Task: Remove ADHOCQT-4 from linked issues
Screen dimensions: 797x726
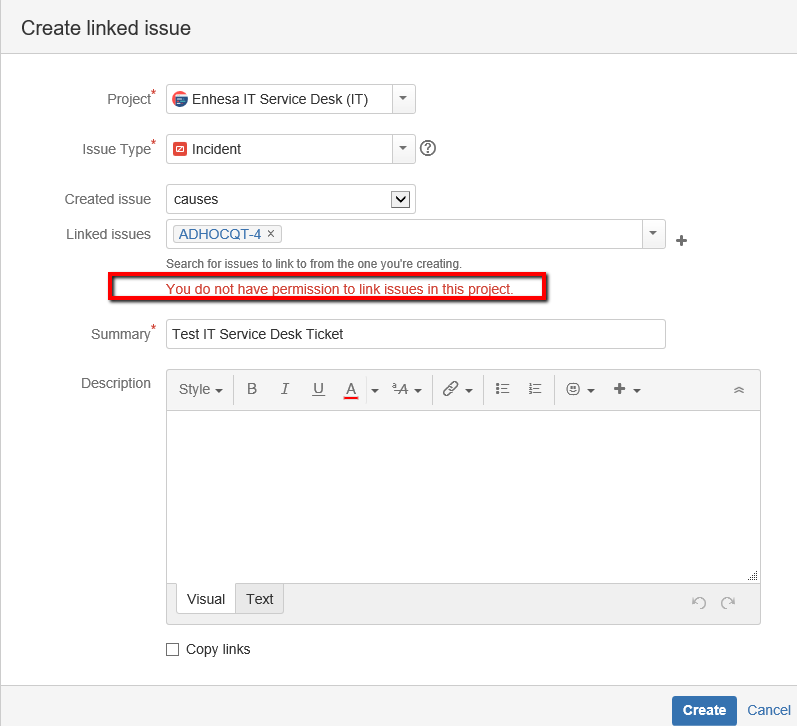Action: [x=271, y=233]
